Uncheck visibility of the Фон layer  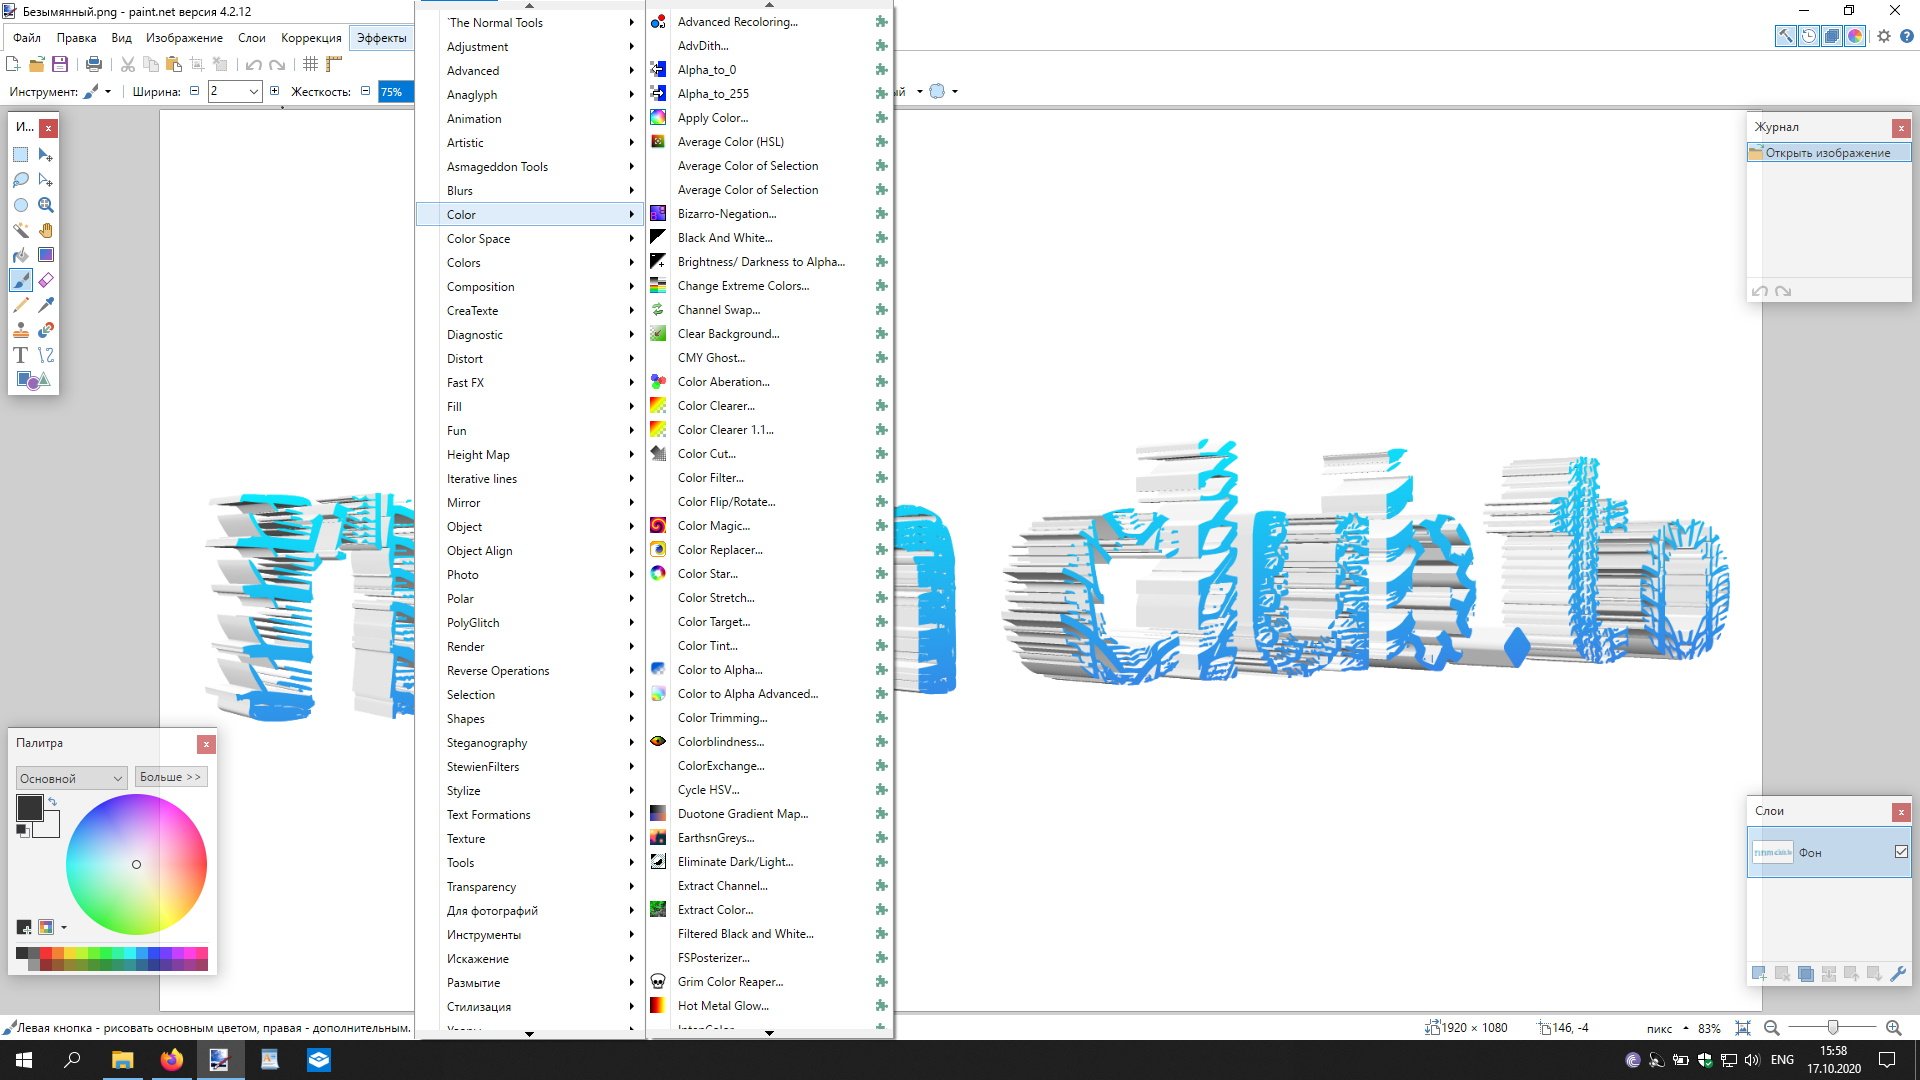1901,852
